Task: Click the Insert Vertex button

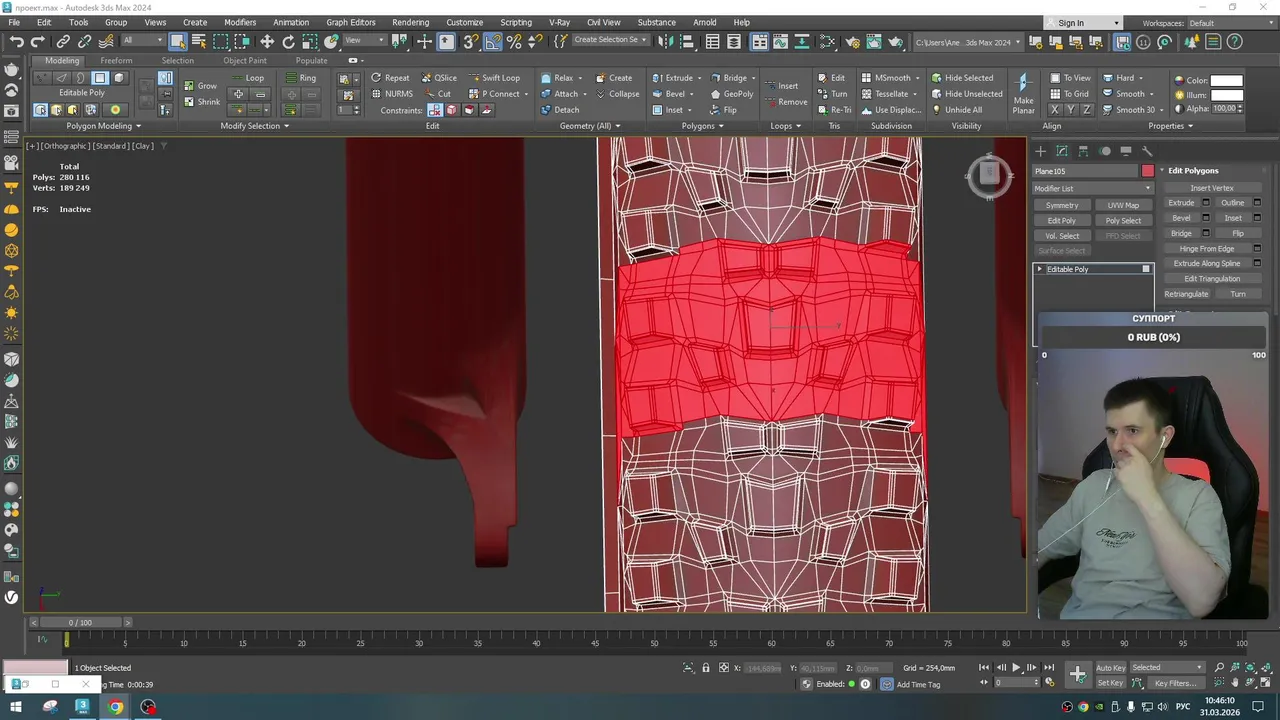Action: [x=1212, y=188]
